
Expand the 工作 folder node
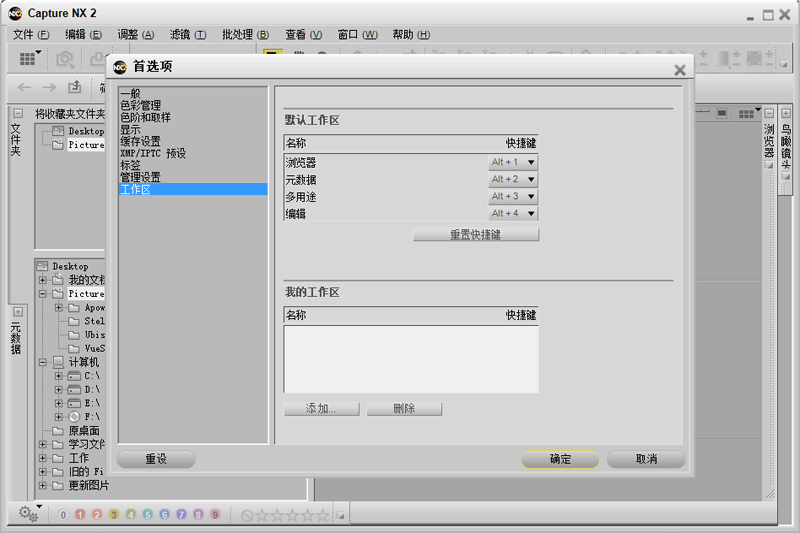click(43, 458)
